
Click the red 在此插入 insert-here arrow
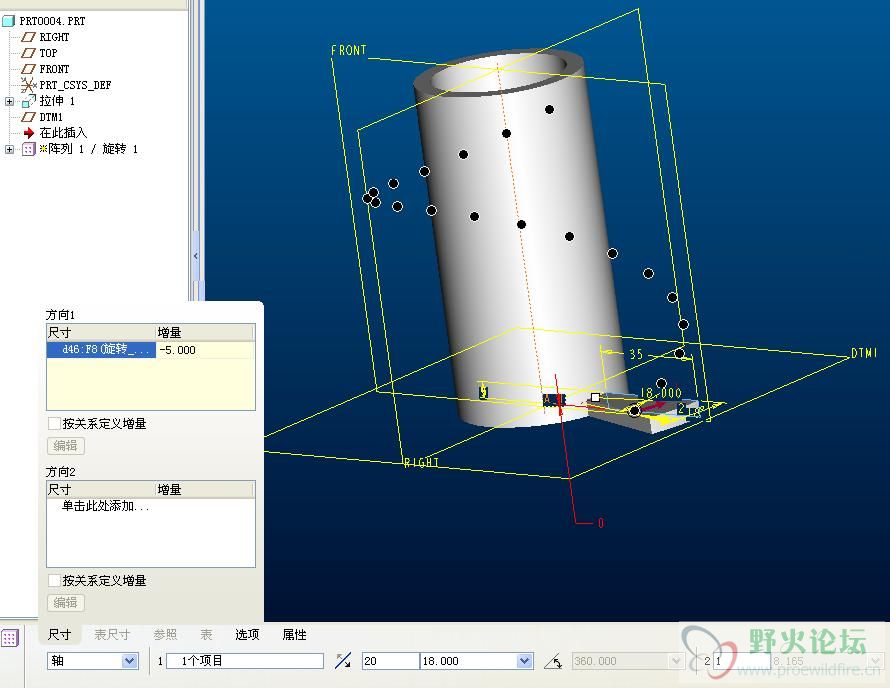[x=29, y=133]
